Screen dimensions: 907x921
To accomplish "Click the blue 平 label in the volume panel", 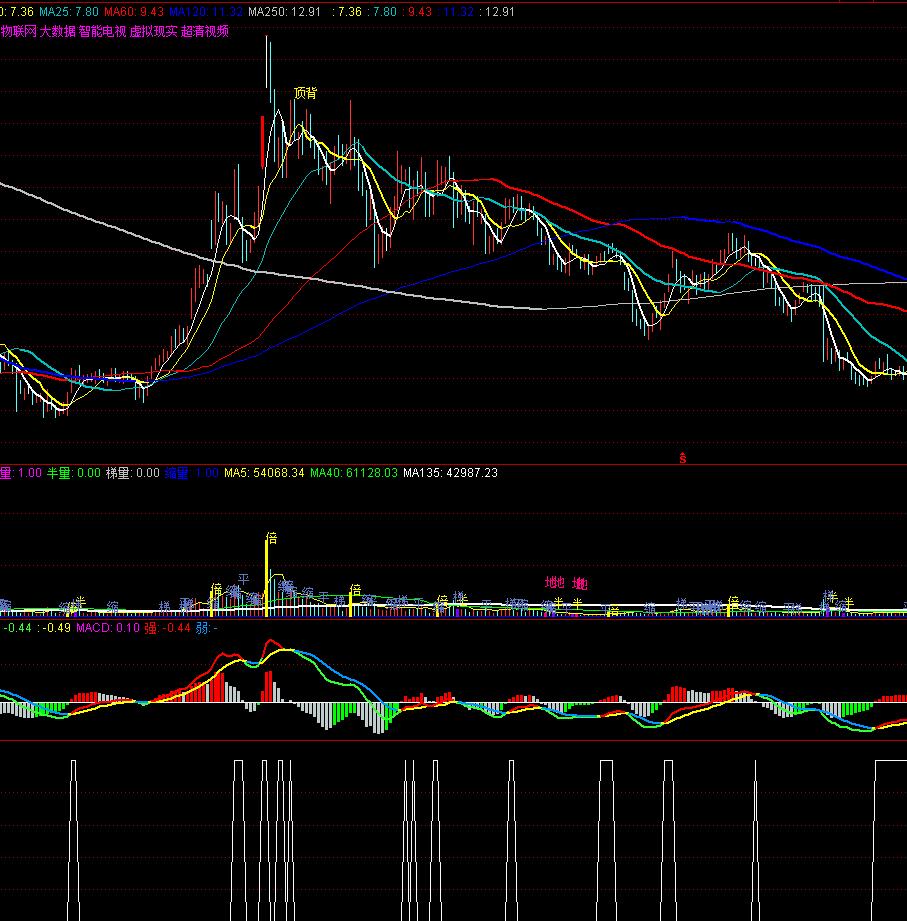I will 243,578.
